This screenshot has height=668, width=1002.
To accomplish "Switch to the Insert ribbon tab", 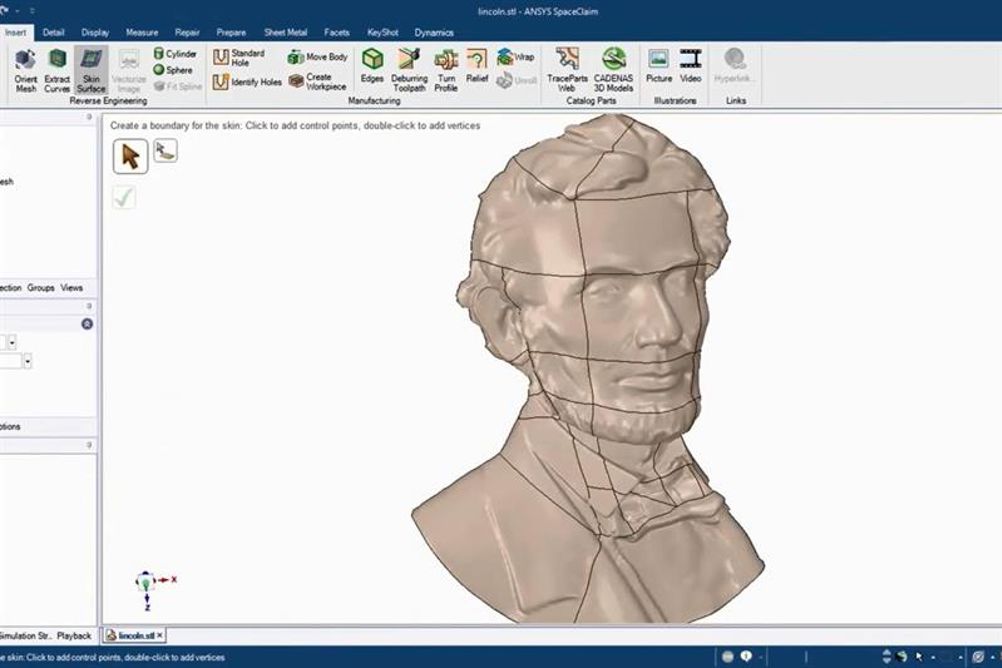I will point(16,32).
